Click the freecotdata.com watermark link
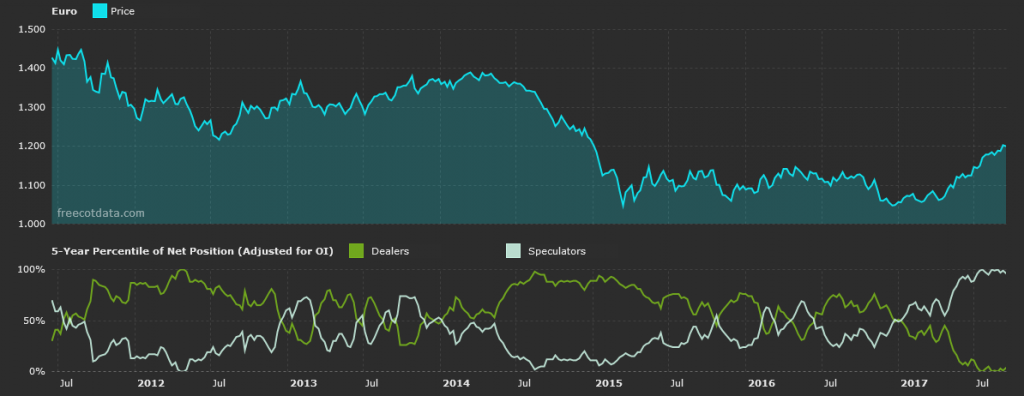Screen dimensions: 1024x396 pos(101,213)
